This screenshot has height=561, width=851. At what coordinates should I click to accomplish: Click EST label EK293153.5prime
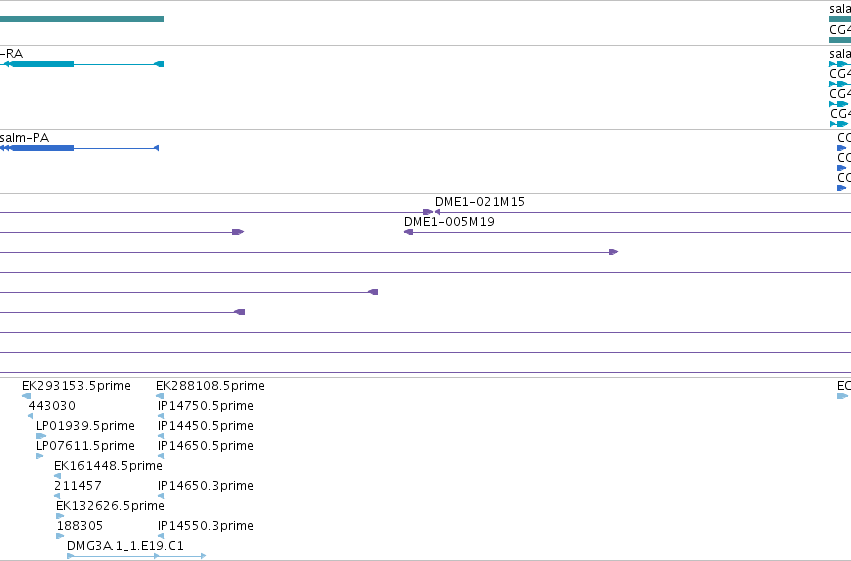tap(77, 386)
